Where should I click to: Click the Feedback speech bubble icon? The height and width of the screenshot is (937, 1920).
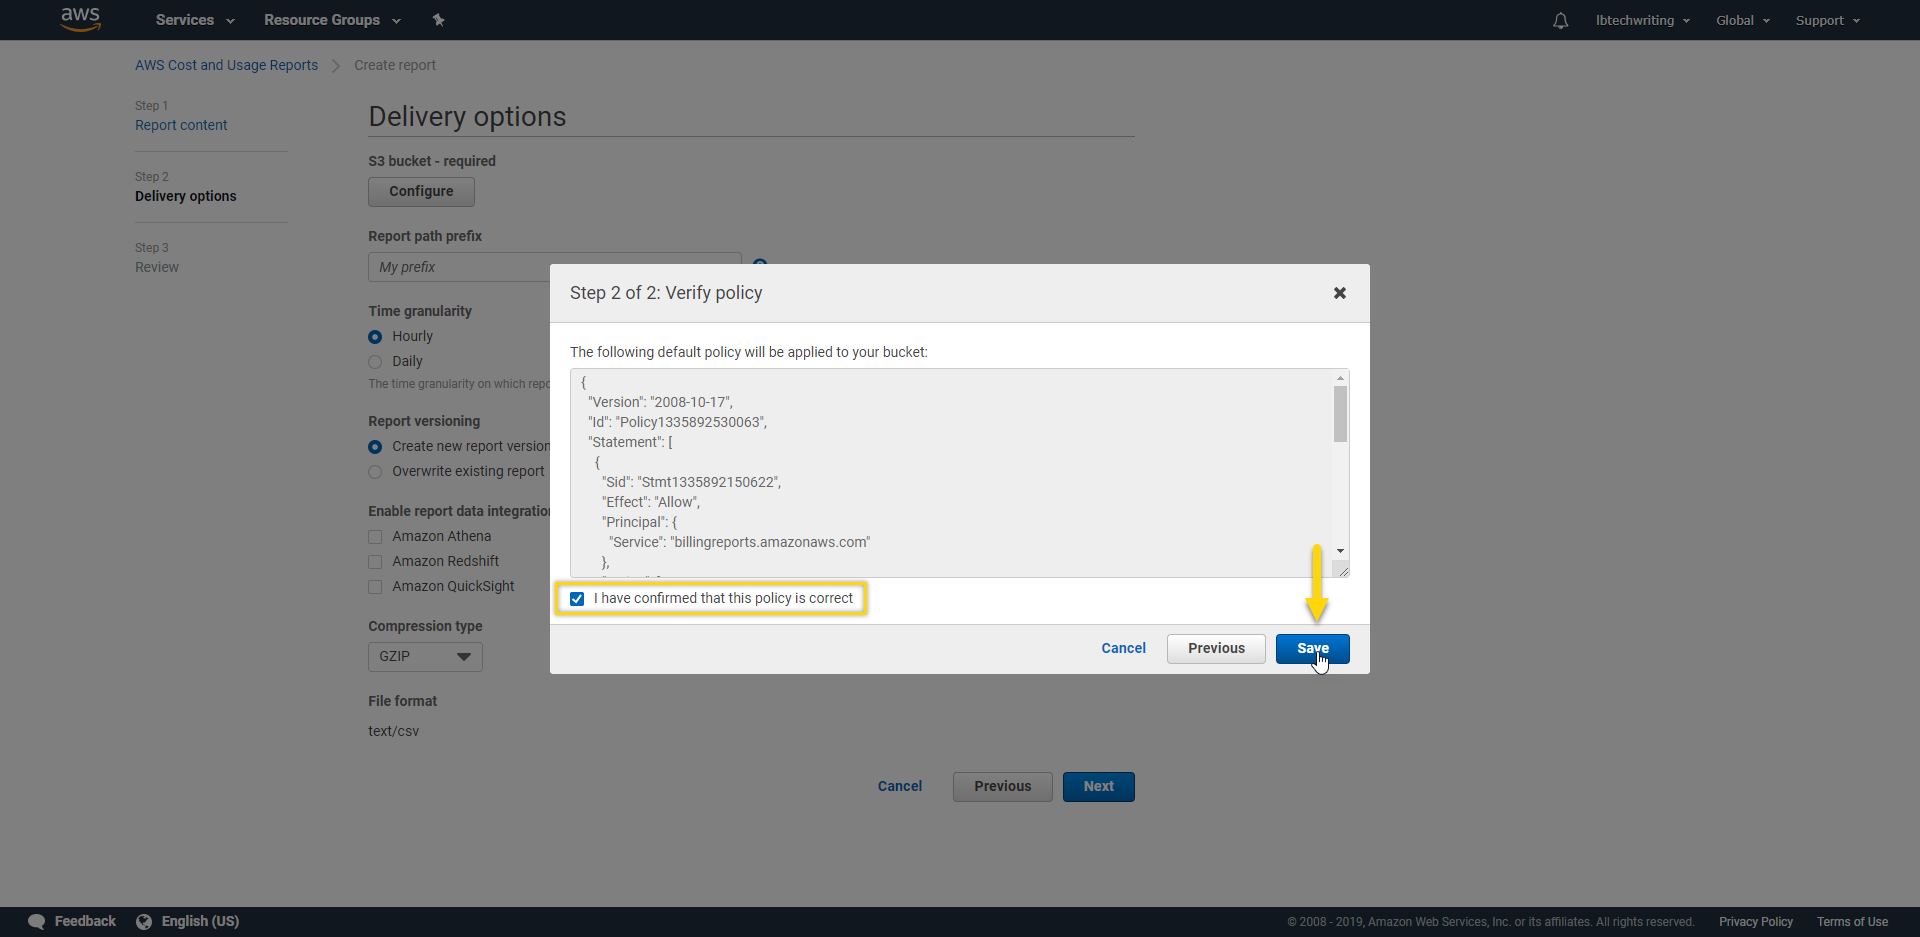37,921
